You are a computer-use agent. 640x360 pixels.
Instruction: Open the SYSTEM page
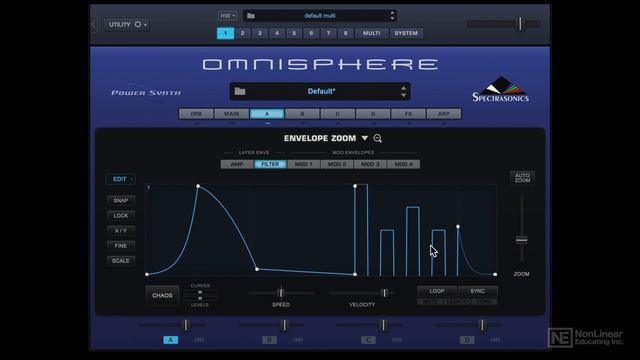tap(406, 33)
